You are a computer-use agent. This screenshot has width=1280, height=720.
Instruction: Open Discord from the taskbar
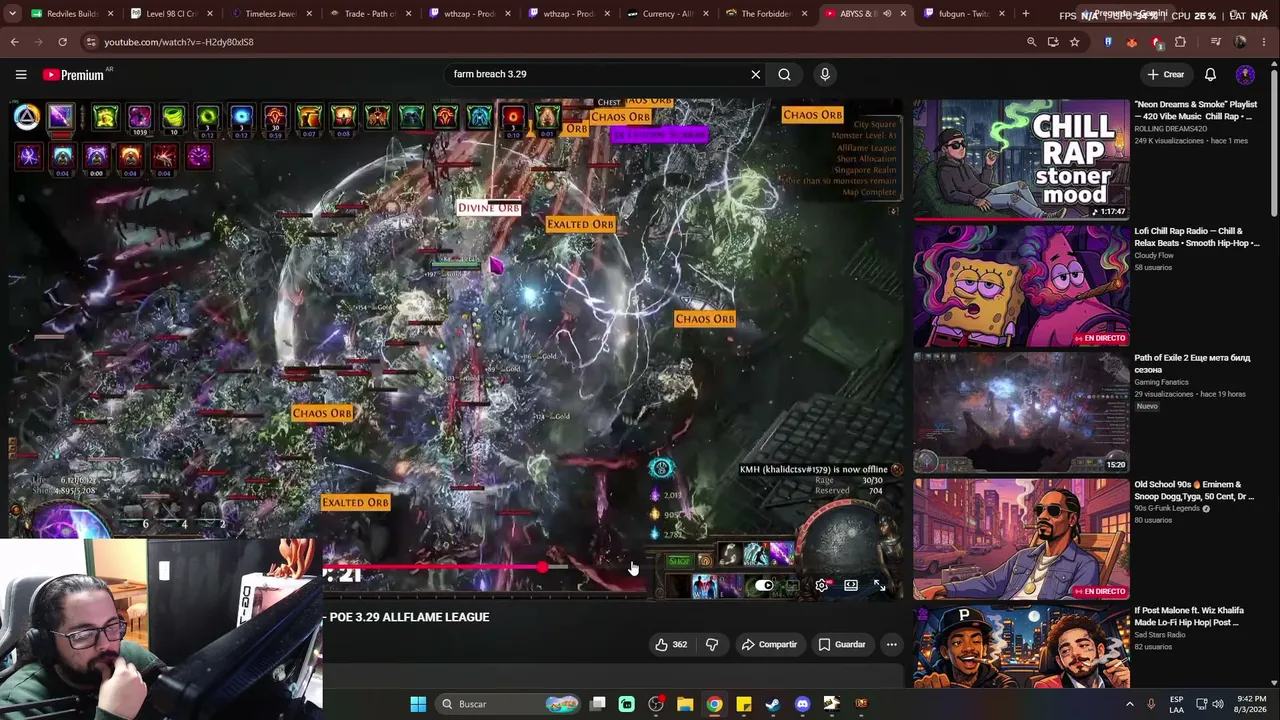[x=802, y=704]
